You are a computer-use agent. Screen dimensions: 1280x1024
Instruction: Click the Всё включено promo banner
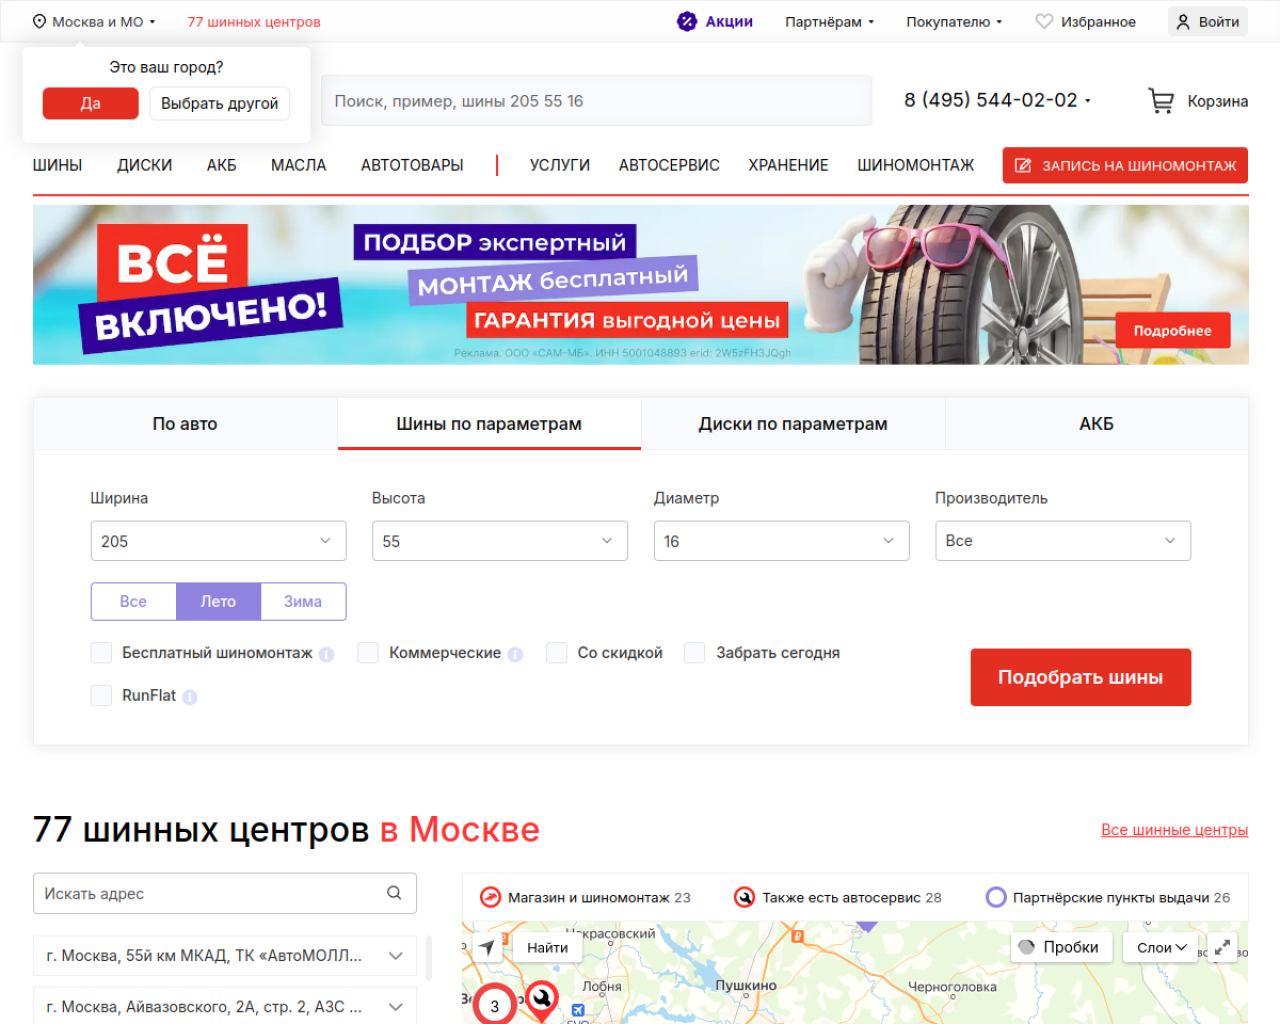(x=641, y=285)
